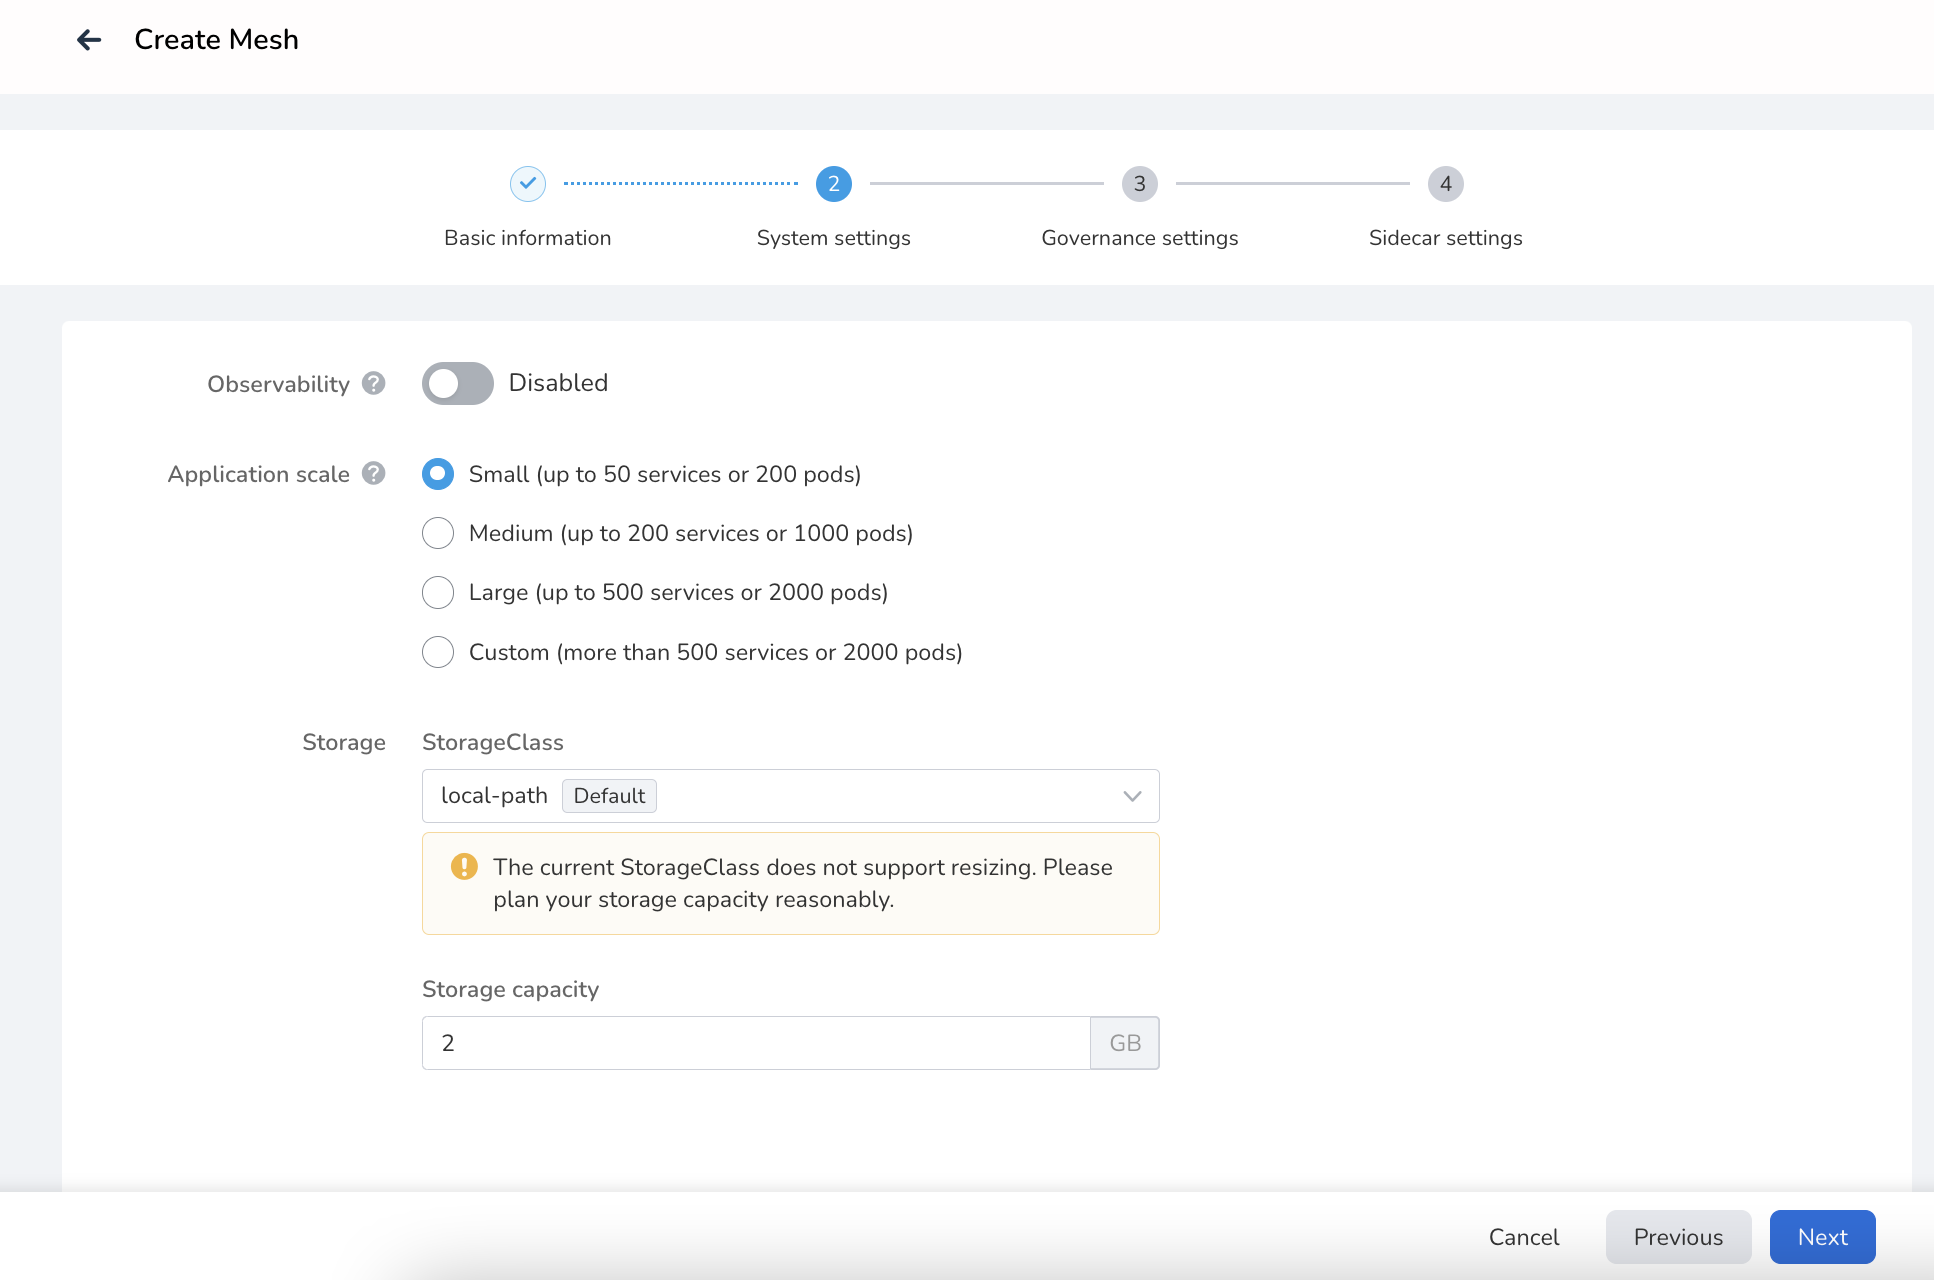Image resolution: width=1934 pixels, height=1280 pixels.
Task: Choose Large application scale radio button
Action: pyautogui.click(x=438, y=592)
